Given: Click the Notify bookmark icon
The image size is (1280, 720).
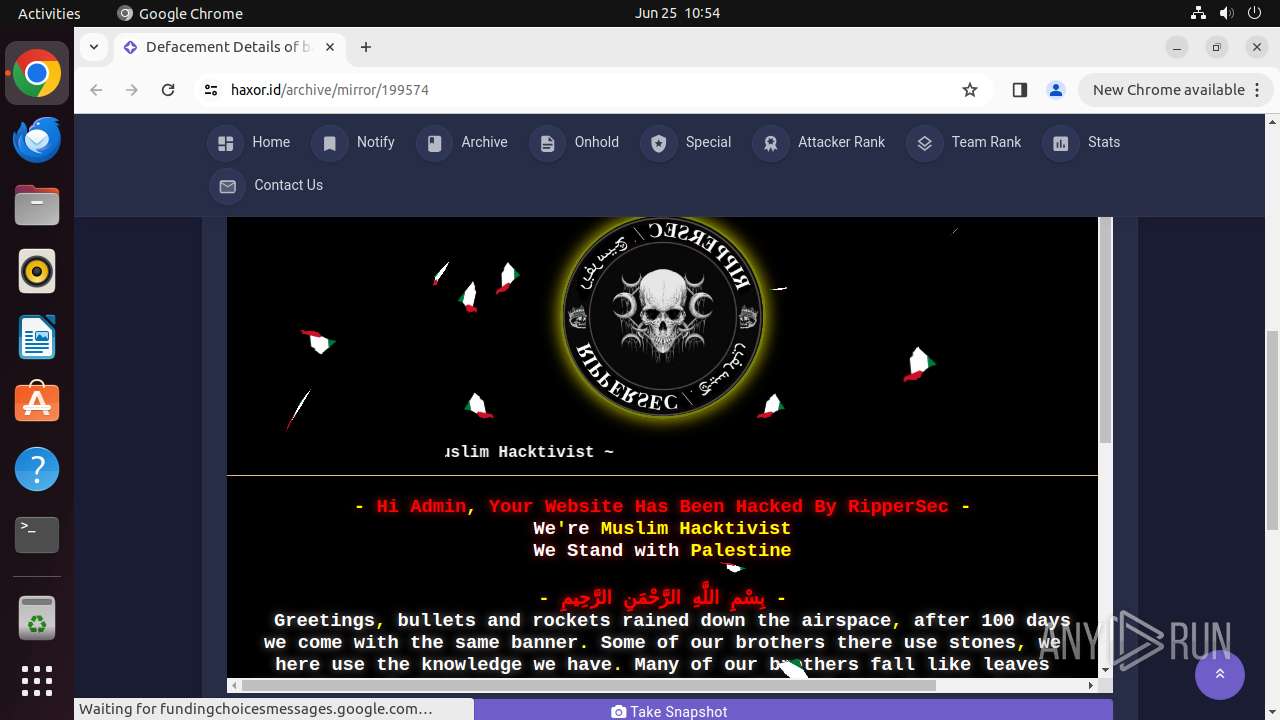Looking at the screenshot, I should point(329,143).
